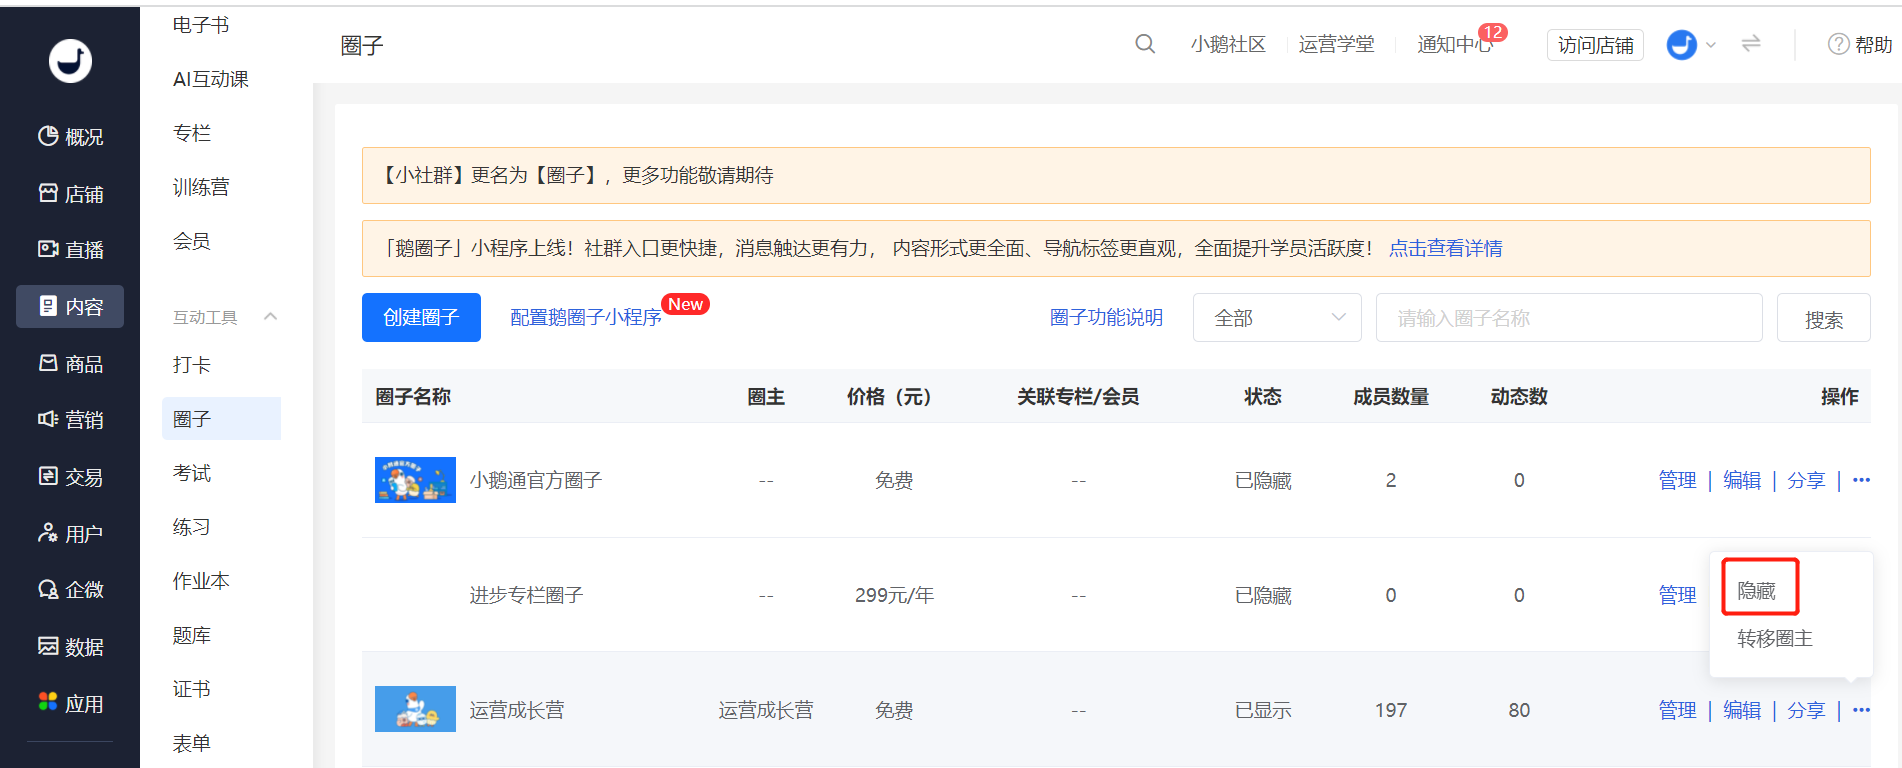Click the 299元/年 price cell

[x=894, y=595]
